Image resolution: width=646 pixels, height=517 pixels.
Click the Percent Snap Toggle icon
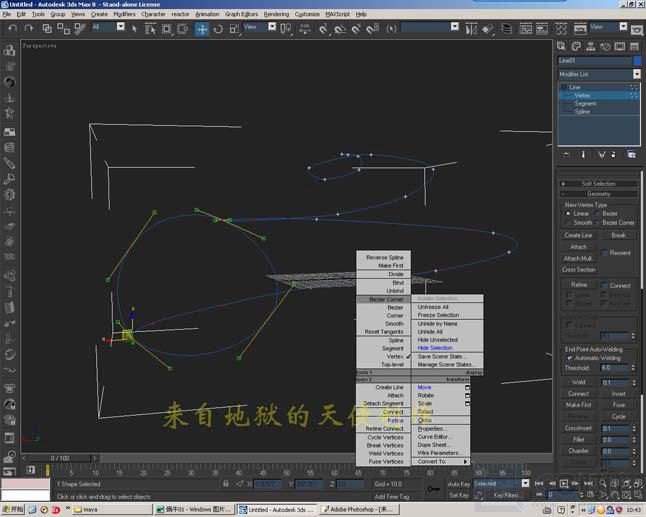[356, 29]
